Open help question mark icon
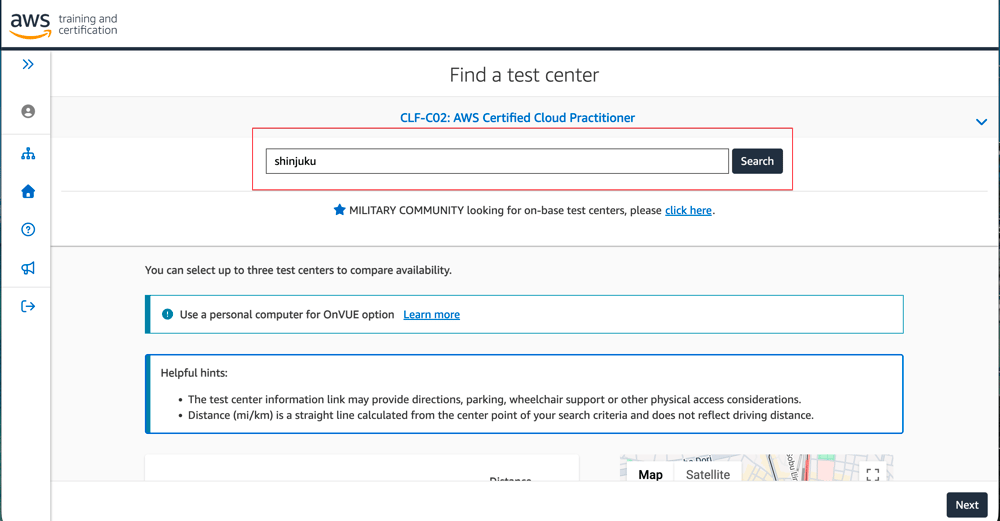 click(x=27, y=230)
